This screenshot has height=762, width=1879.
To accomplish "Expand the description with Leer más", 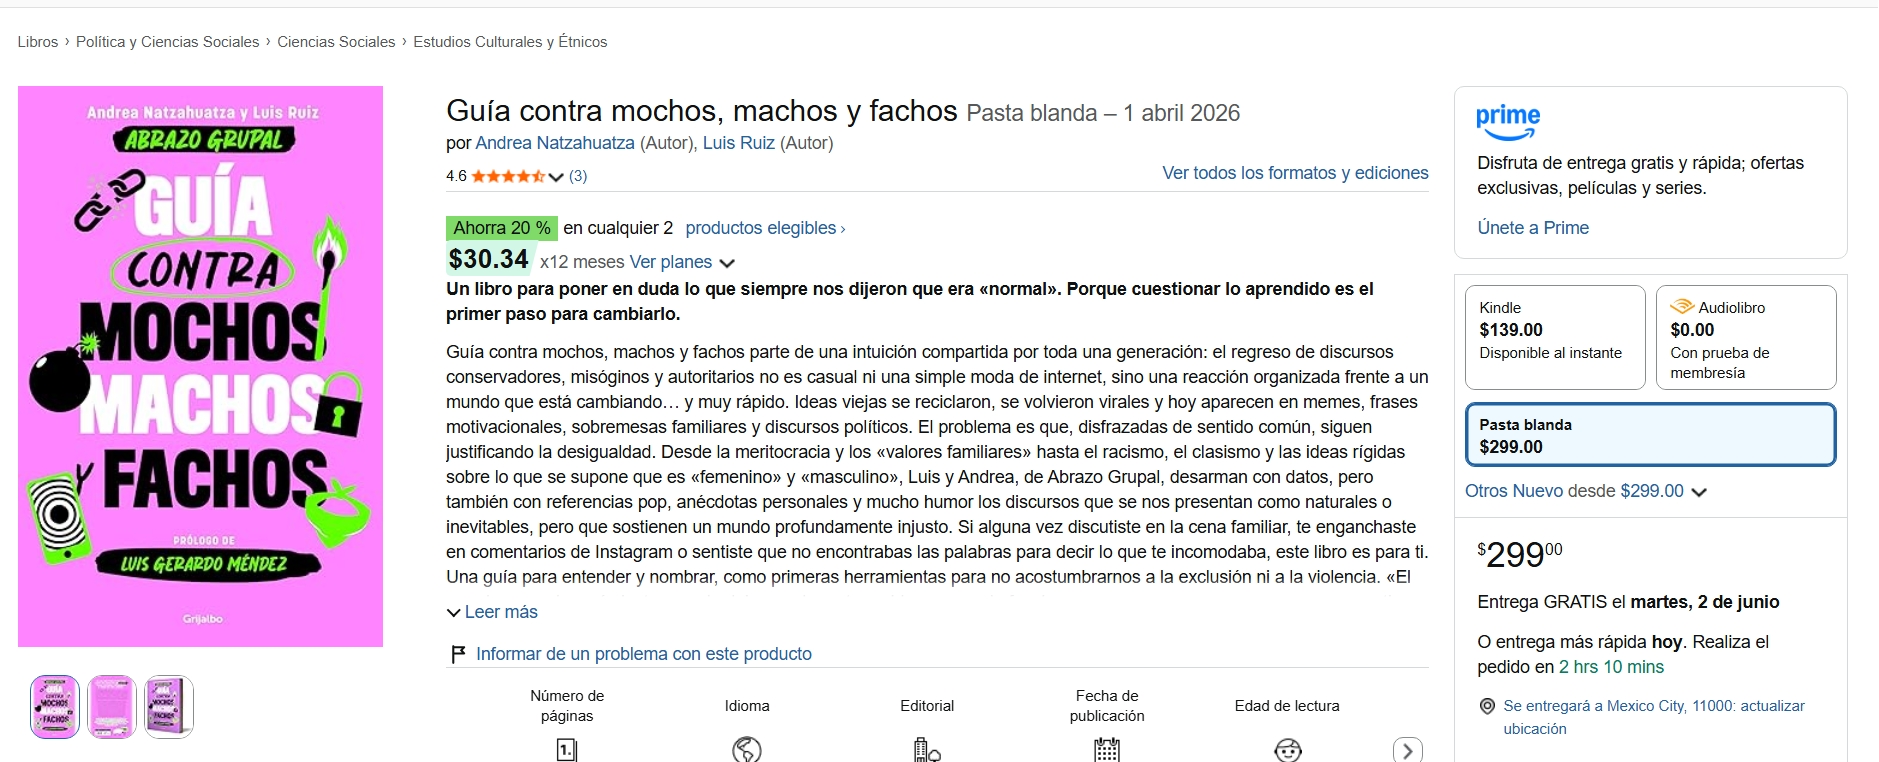I will pos(492,612).
